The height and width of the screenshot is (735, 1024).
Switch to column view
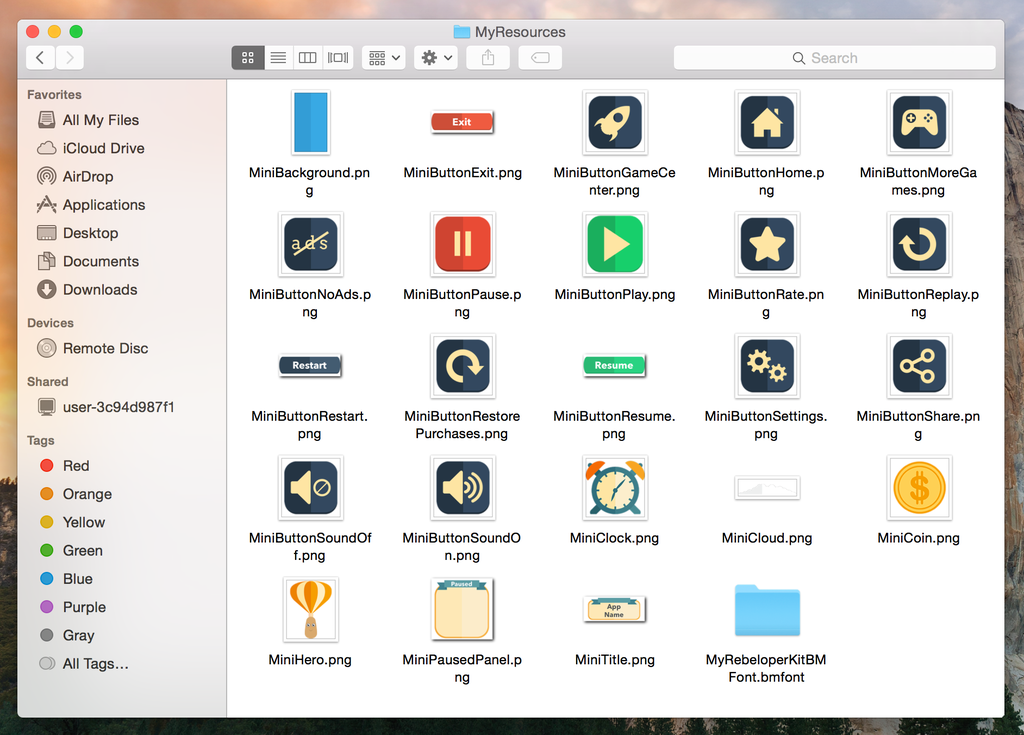tap(308, 57)
